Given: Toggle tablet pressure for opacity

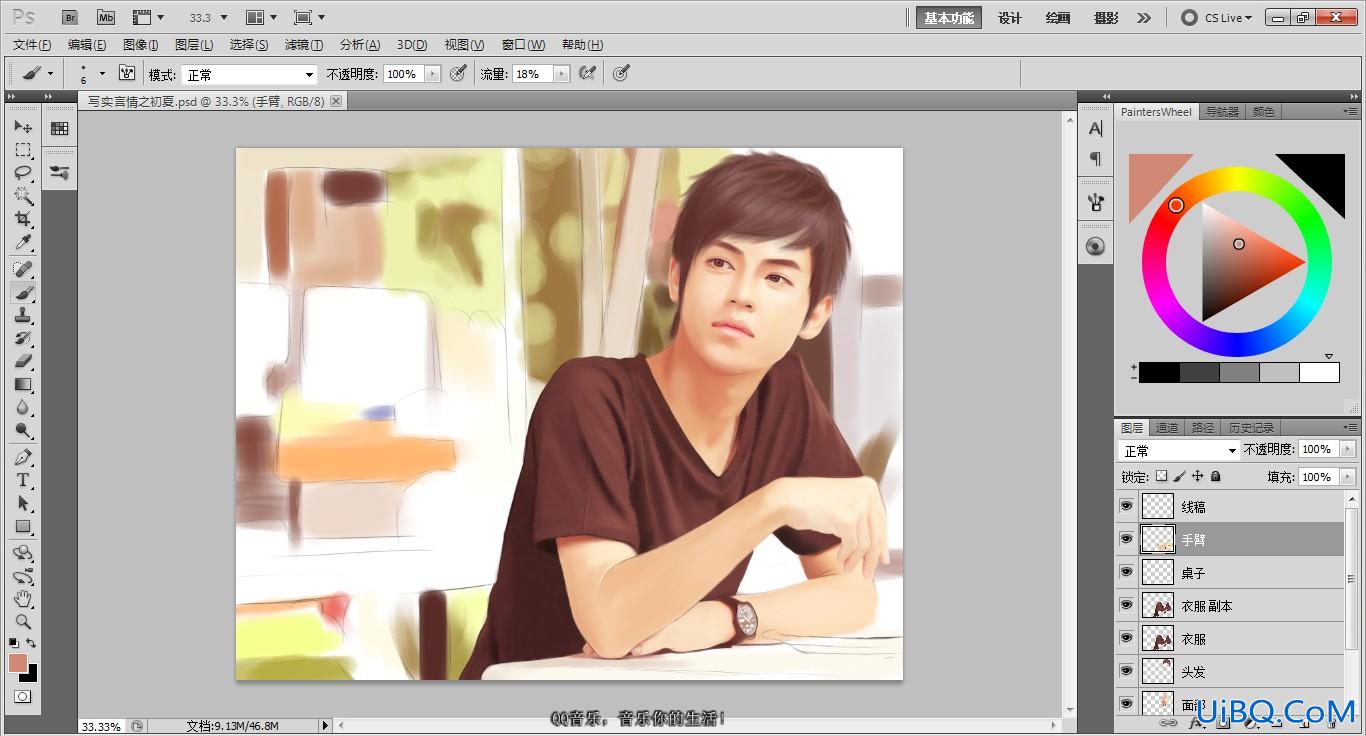Looking at the screenshot, I should pyautogui.click(x=458, y=73).
